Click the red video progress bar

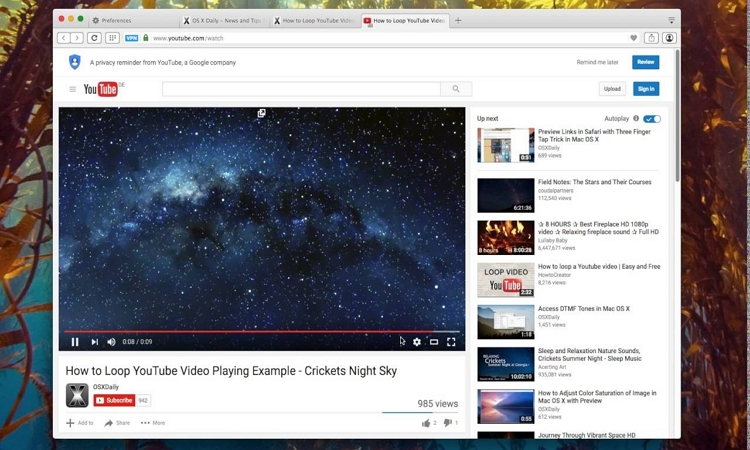[262, 331]
